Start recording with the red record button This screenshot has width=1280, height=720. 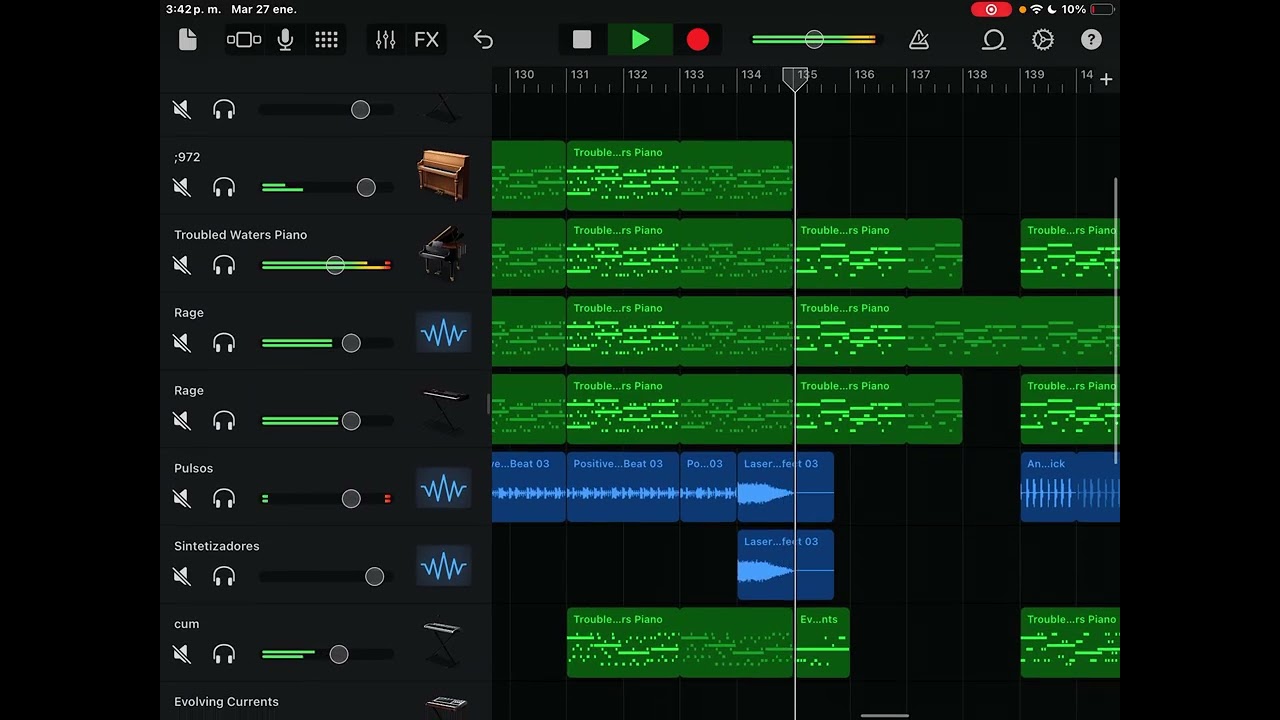698,40
